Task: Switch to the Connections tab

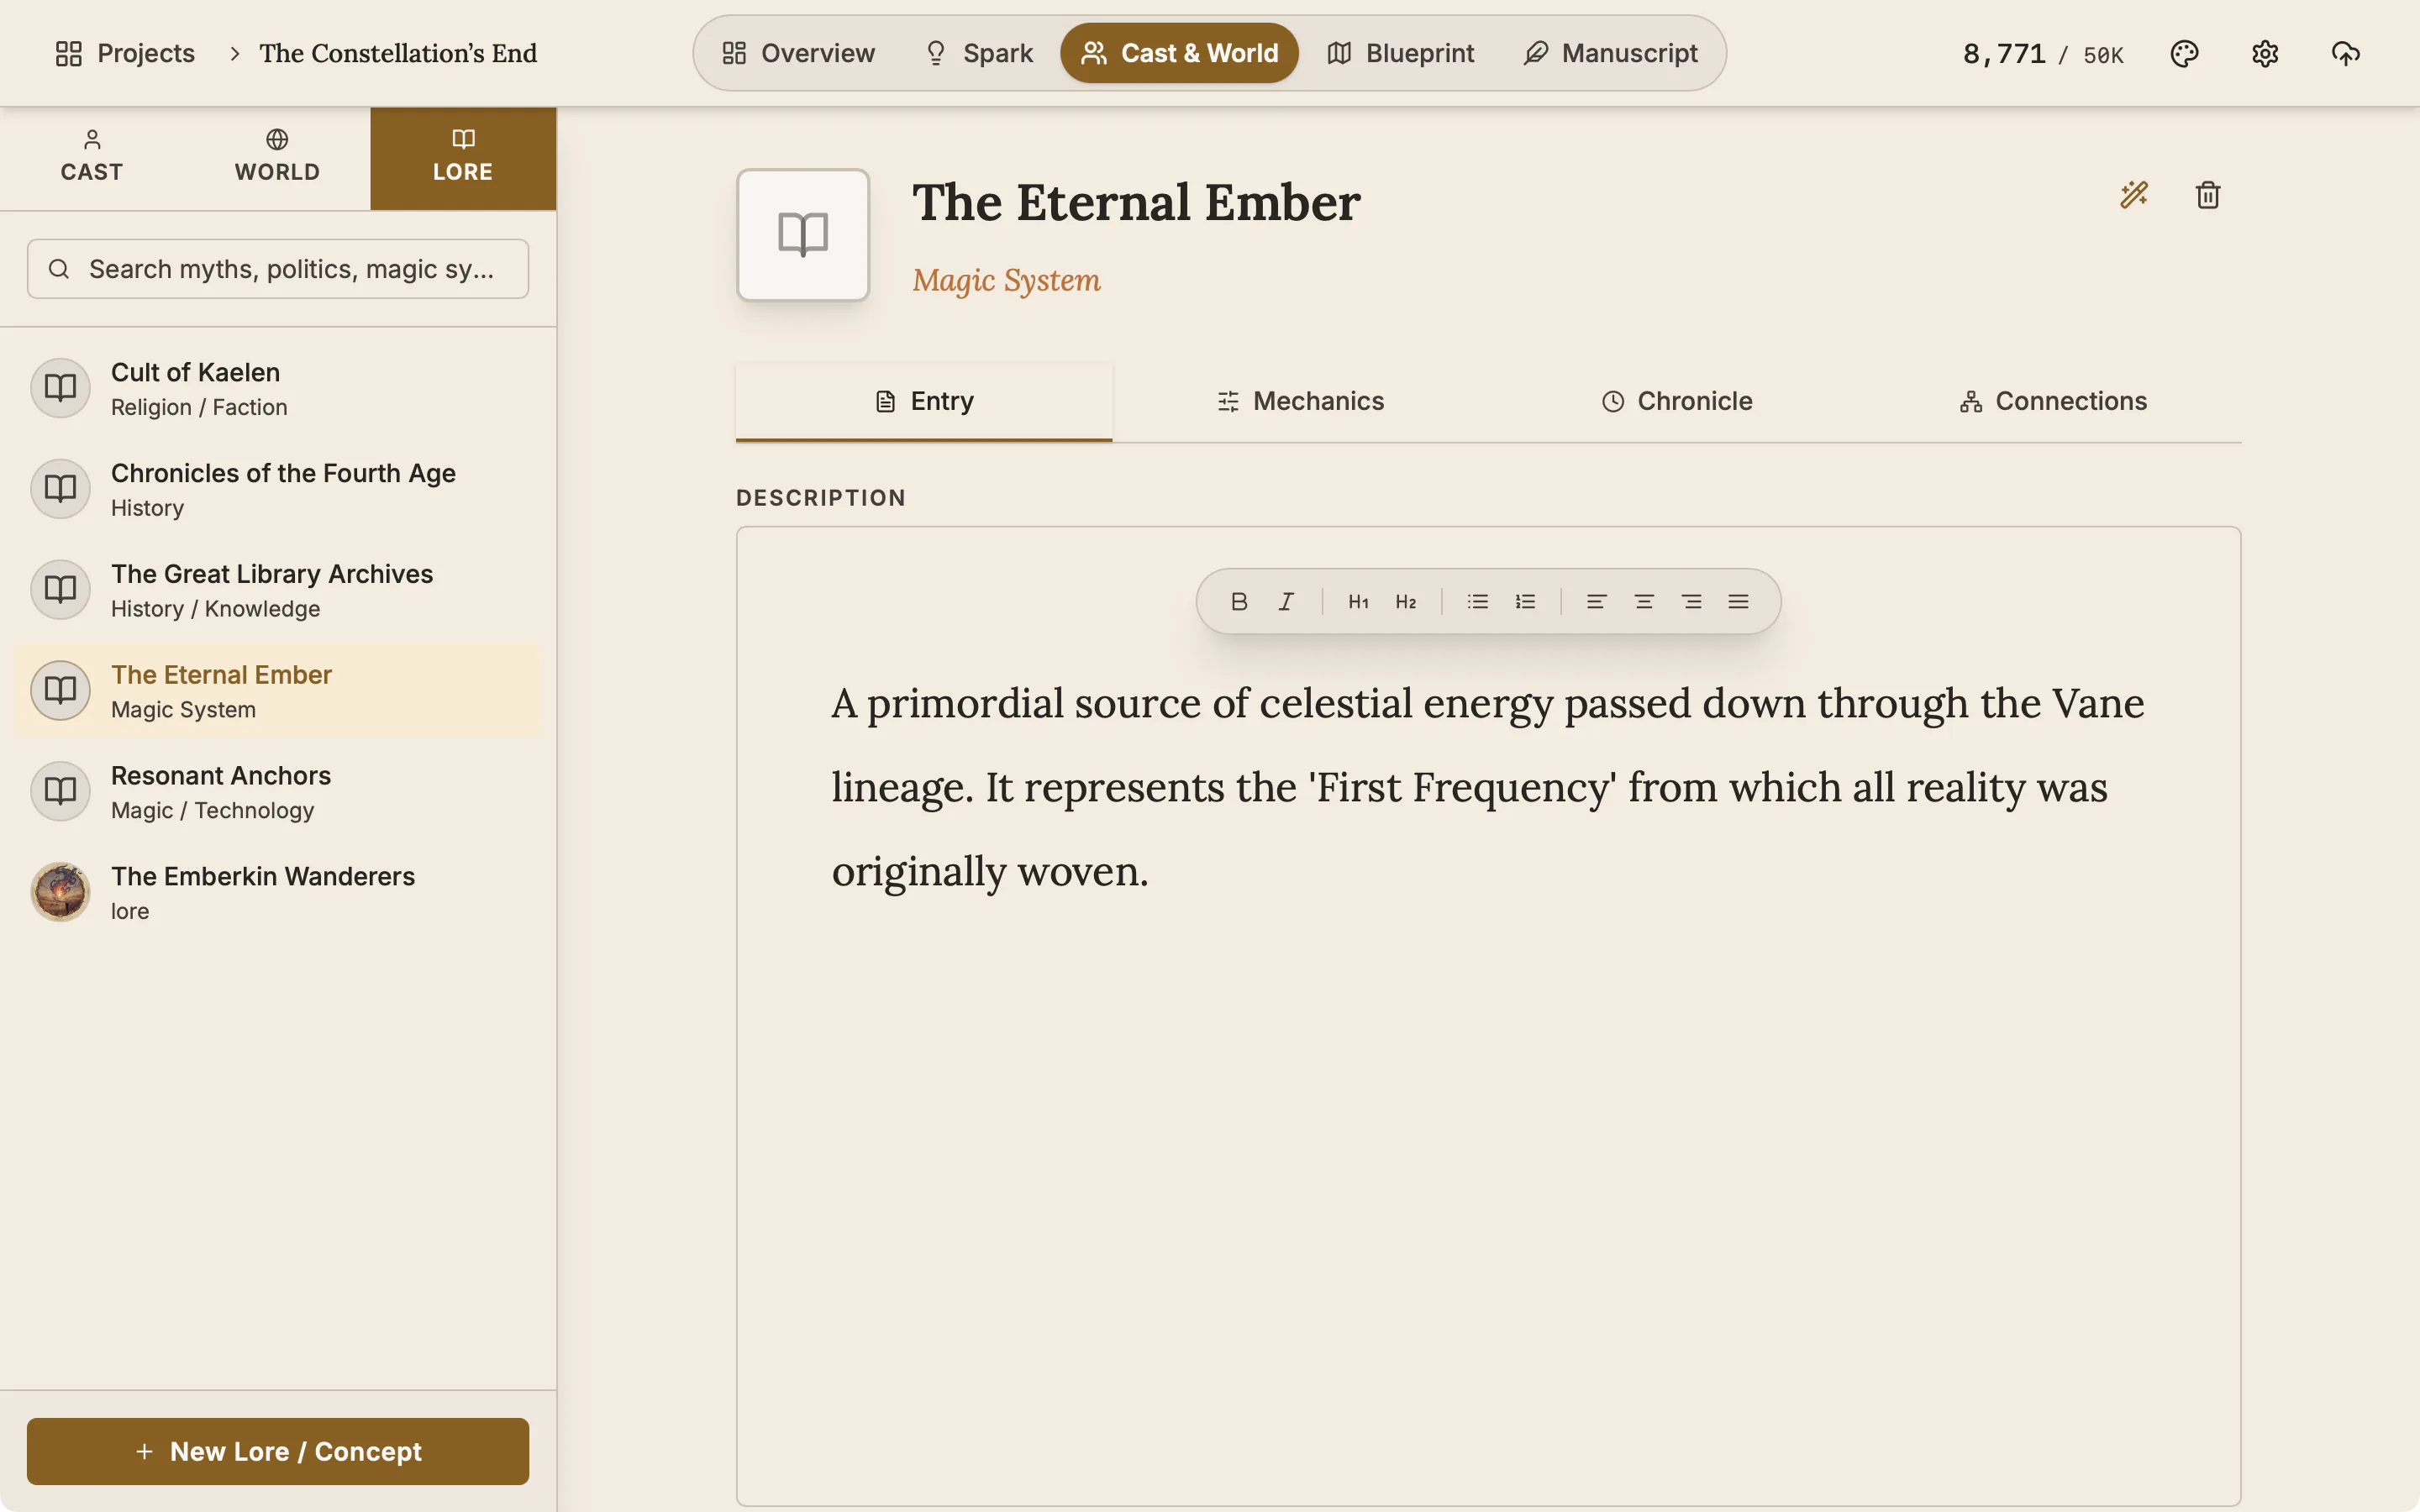Action: (2053, 401)
